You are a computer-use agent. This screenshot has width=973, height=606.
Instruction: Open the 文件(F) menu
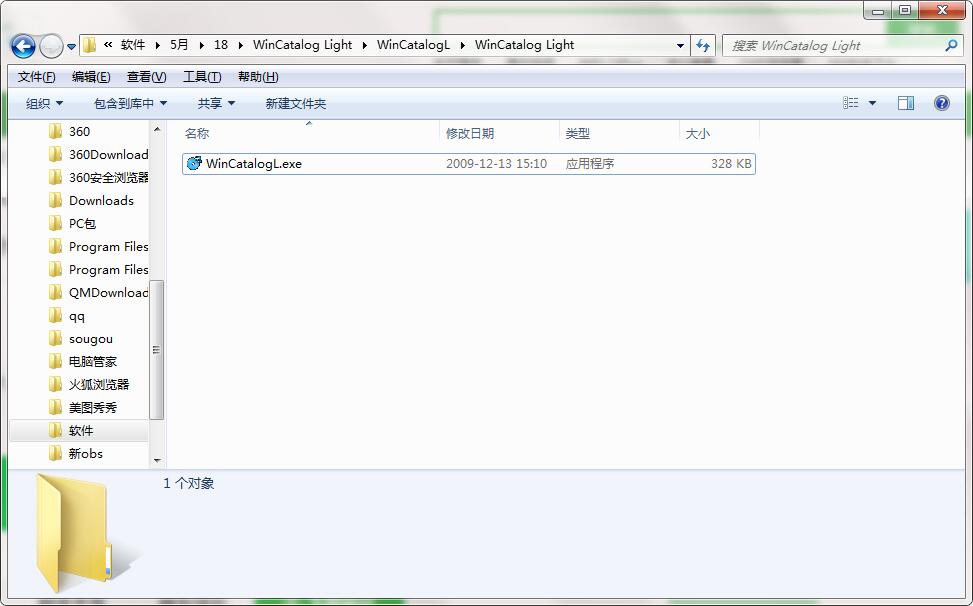pos(37,77)
